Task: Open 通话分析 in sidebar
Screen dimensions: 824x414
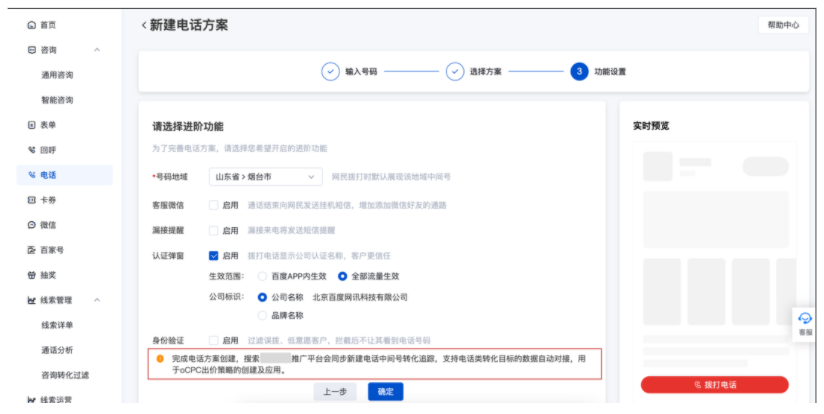Action: pos(57,350)
